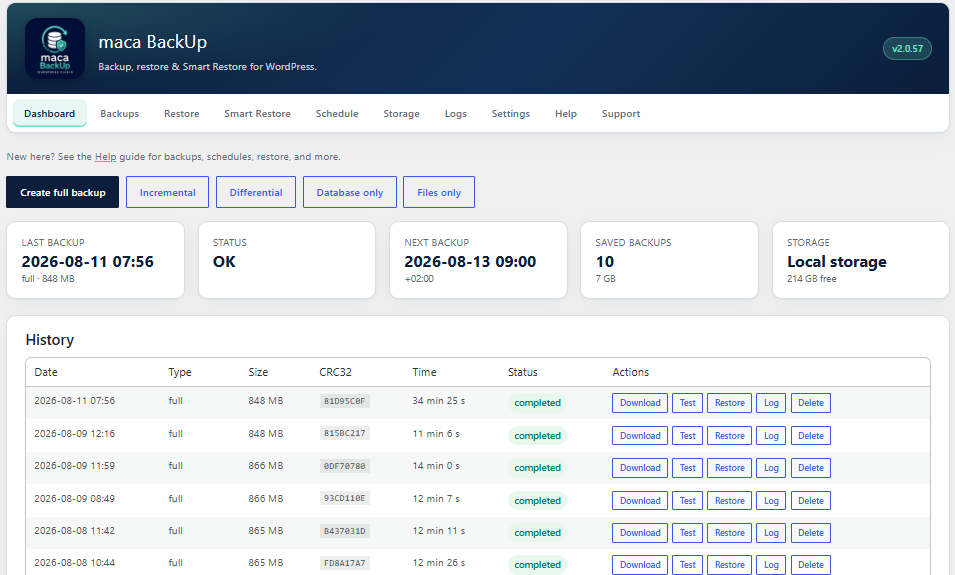This screenshot has width=955, height=575.
Task: Download the 2026-08-11 07:56 backup
Action: tap(640, 403)
